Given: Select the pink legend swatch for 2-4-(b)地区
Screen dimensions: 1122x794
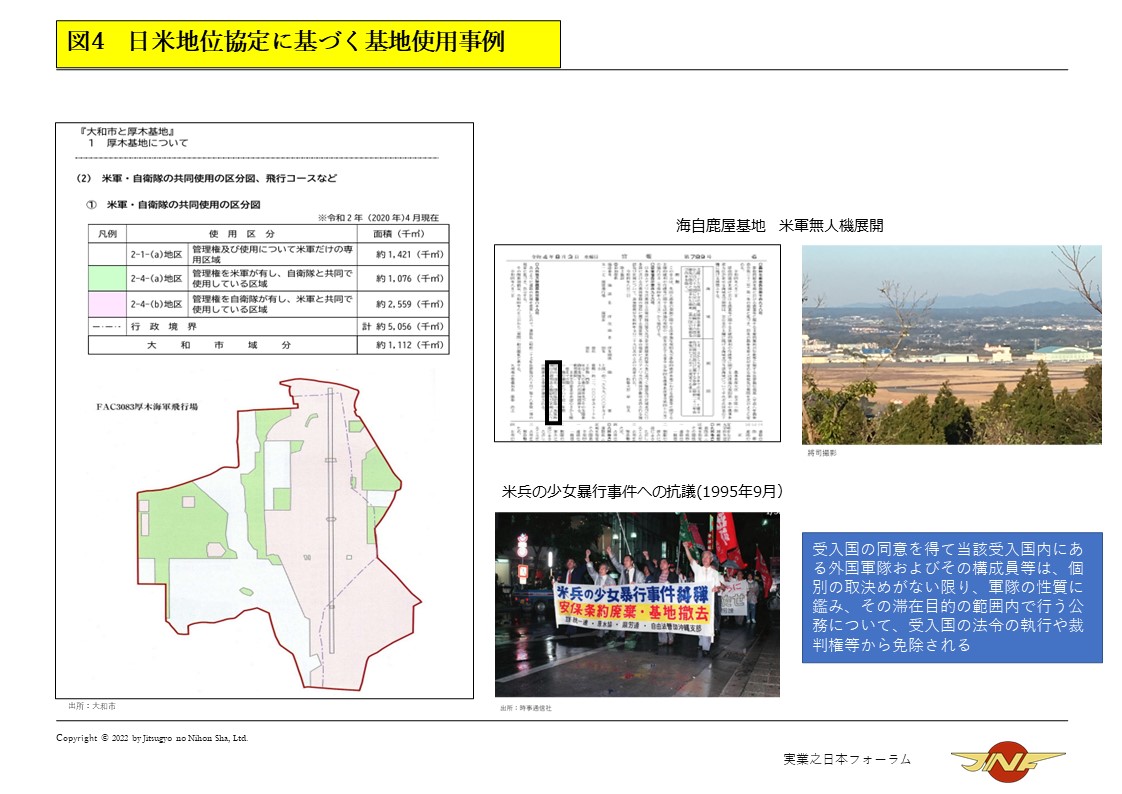Looking at the screenshot, I should pyautogui.click(x=107, y=304).
